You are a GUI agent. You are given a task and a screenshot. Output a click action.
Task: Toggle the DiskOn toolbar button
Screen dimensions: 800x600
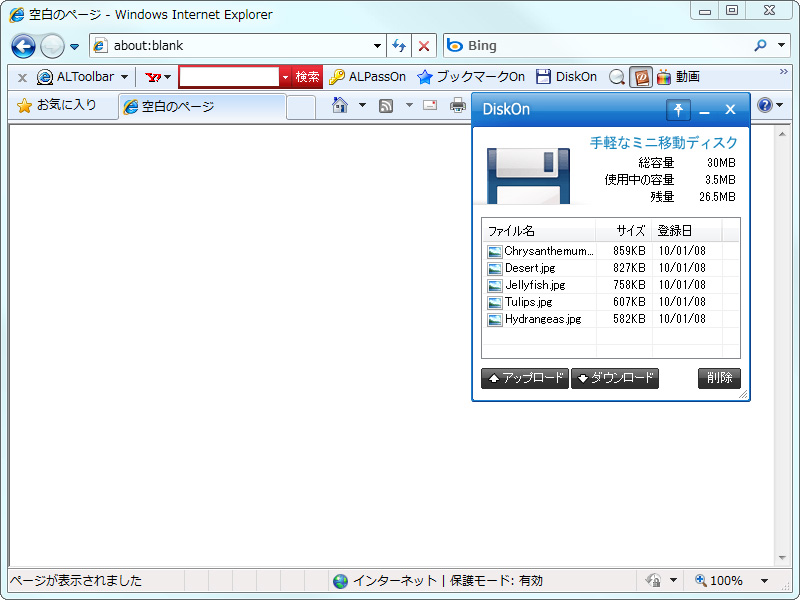566,77
